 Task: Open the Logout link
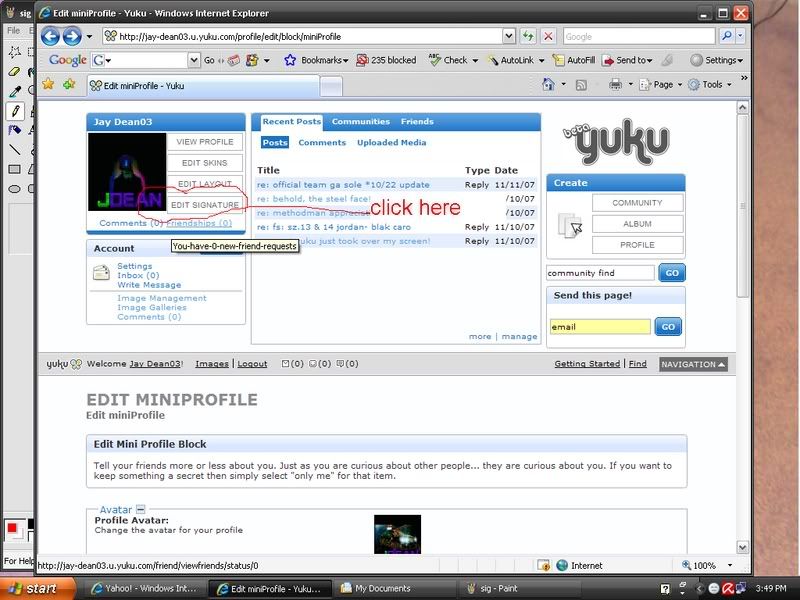[252, 364]
